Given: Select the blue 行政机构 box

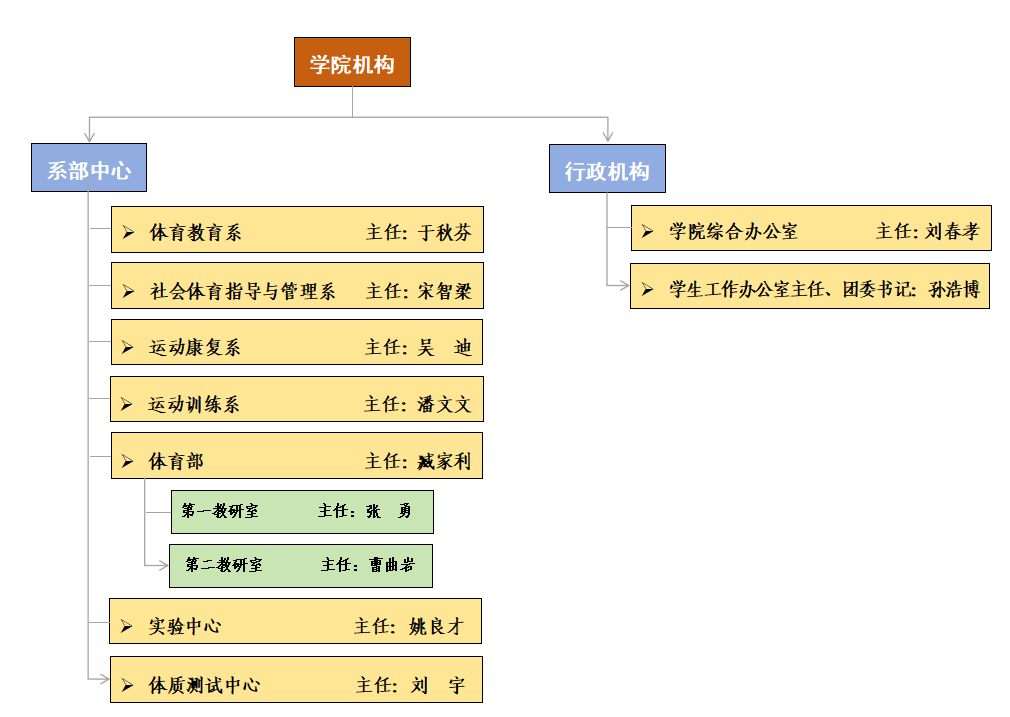Looking at the screenshot, I should [x=607, y=169].
